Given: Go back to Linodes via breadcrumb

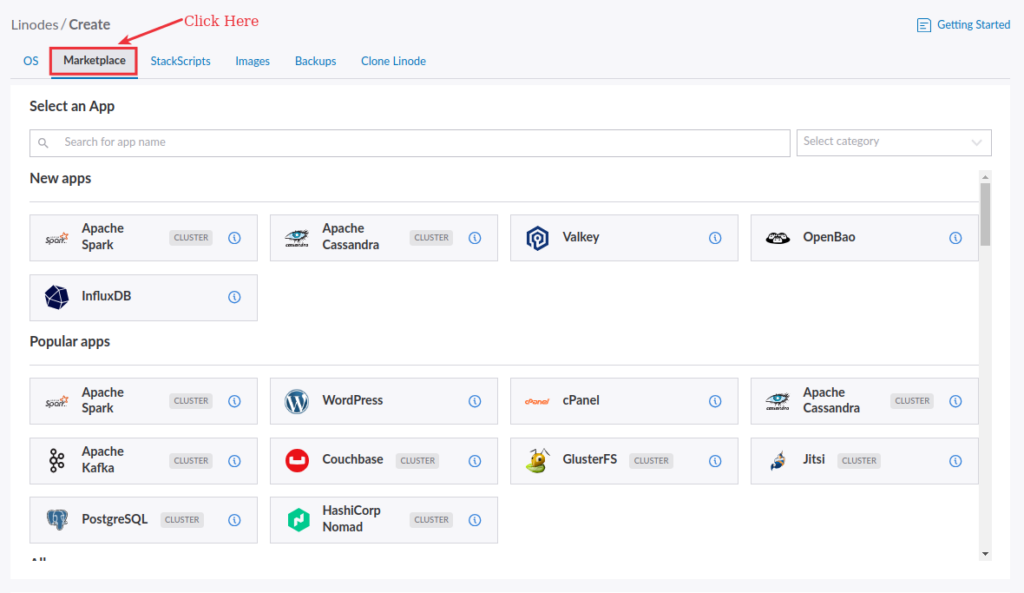Looking at the screenshot, I should pos(35,25).
